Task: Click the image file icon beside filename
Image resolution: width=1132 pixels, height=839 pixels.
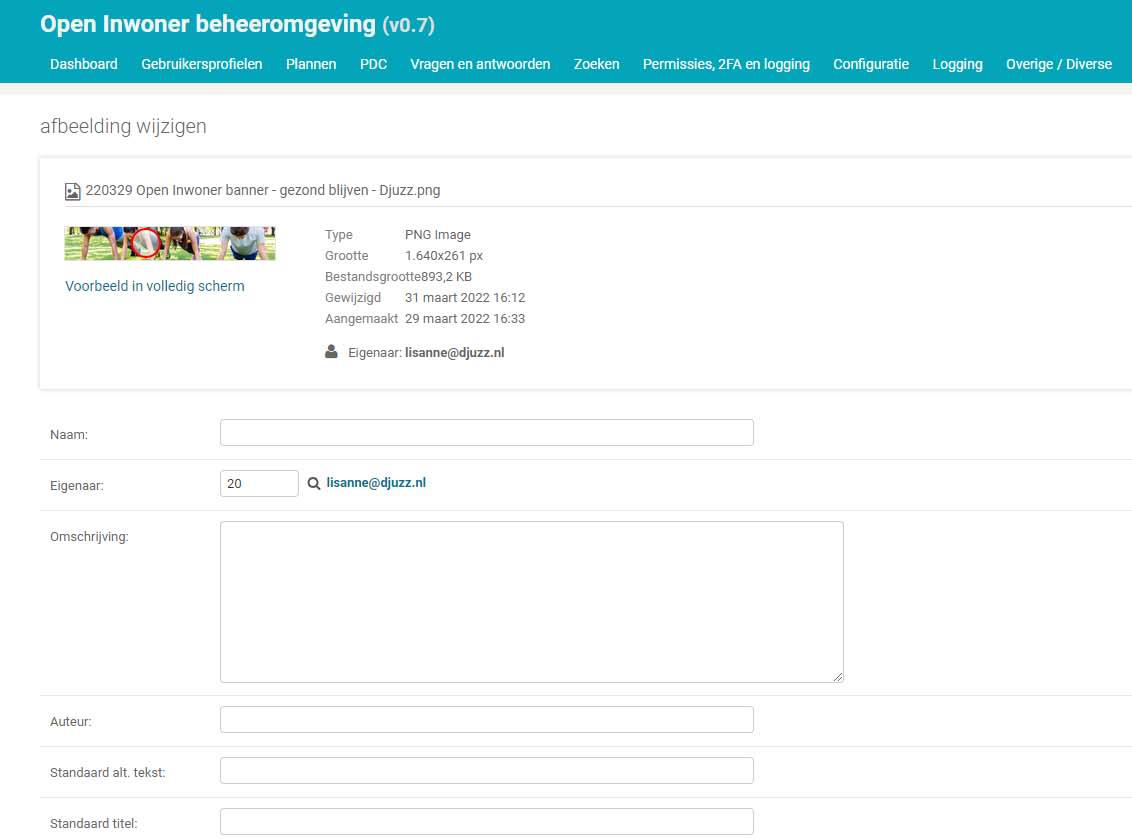Action: 72,191
